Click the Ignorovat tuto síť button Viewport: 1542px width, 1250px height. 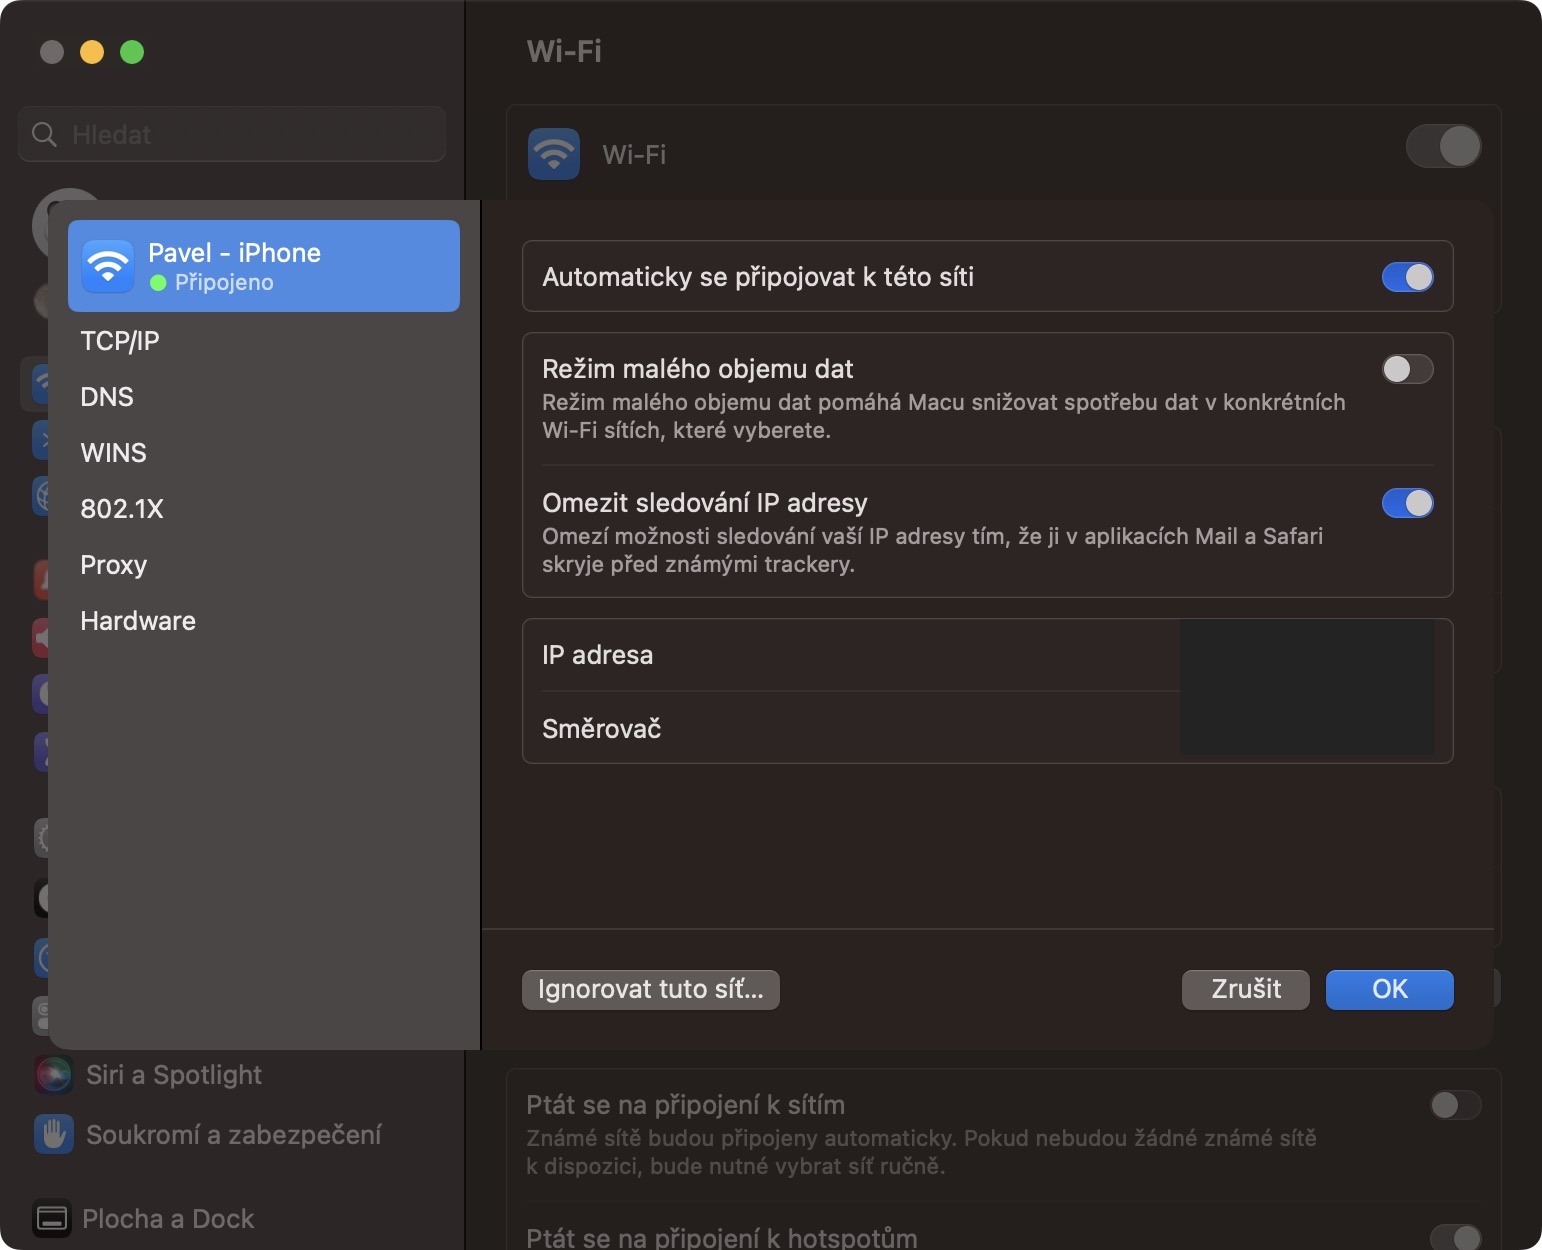click(x=650, y=989)
